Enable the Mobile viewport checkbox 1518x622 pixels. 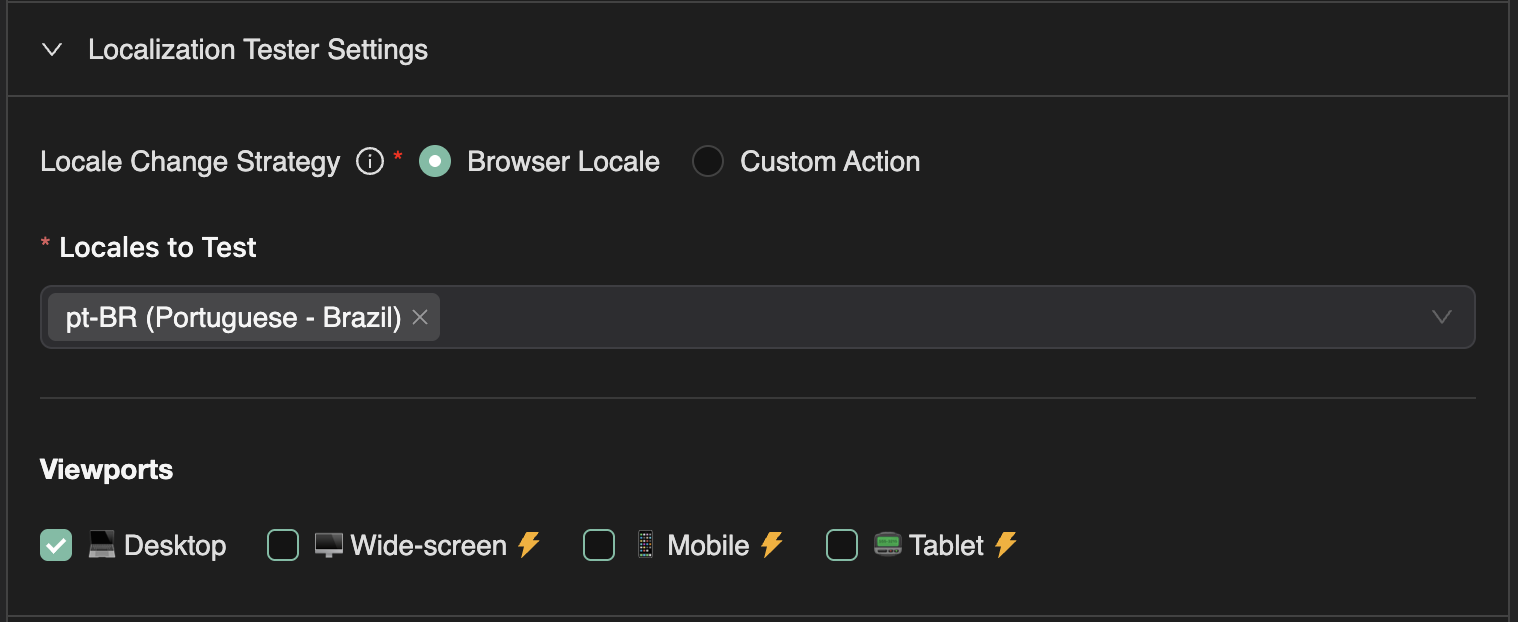[599, 545]
